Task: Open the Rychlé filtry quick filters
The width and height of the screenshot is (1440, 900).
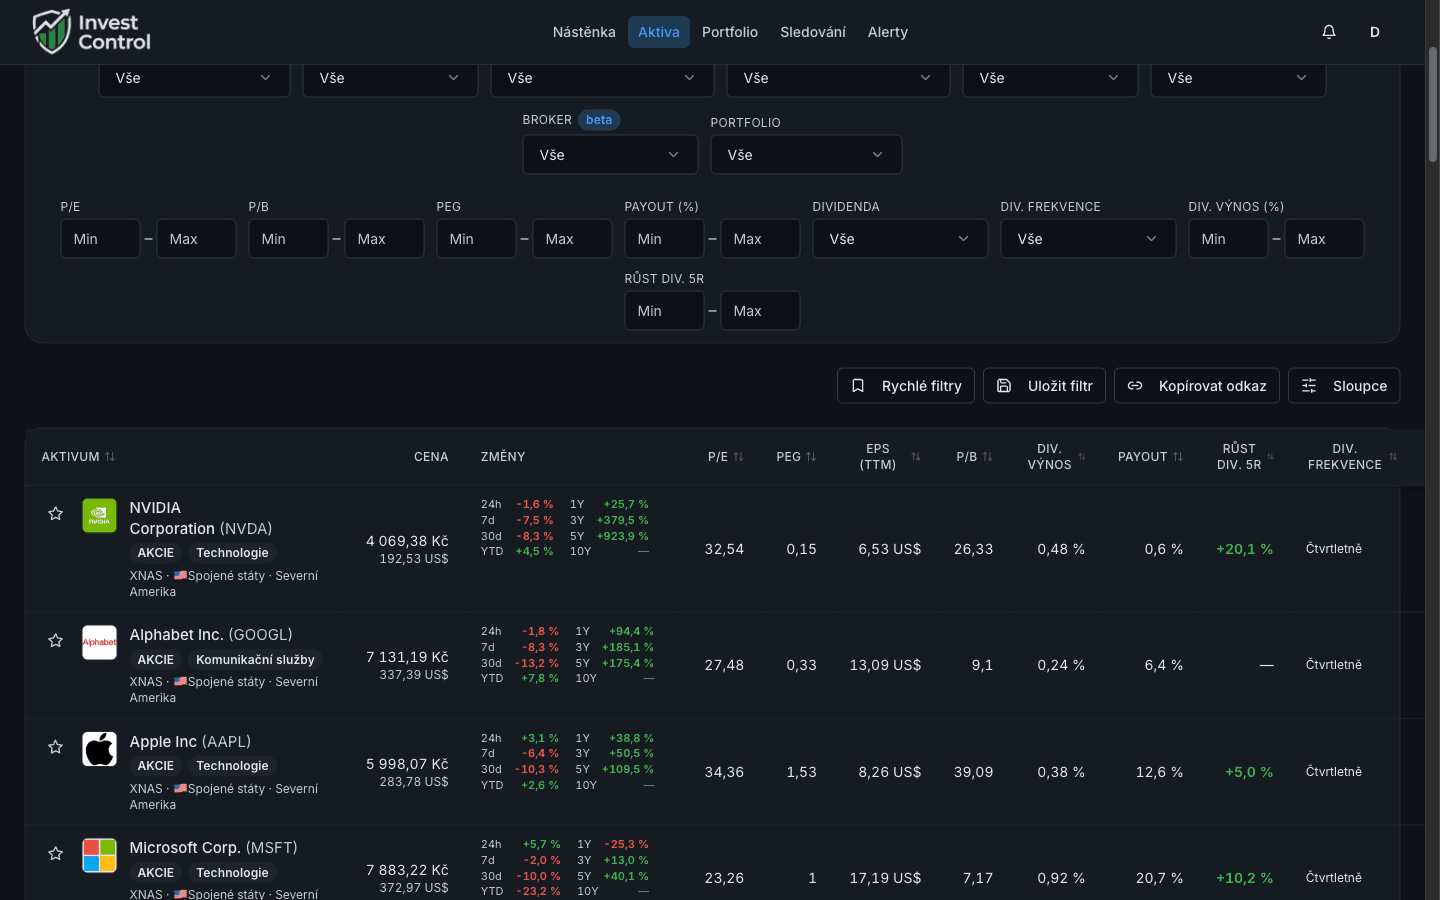Action: click(x=906, y=386)
